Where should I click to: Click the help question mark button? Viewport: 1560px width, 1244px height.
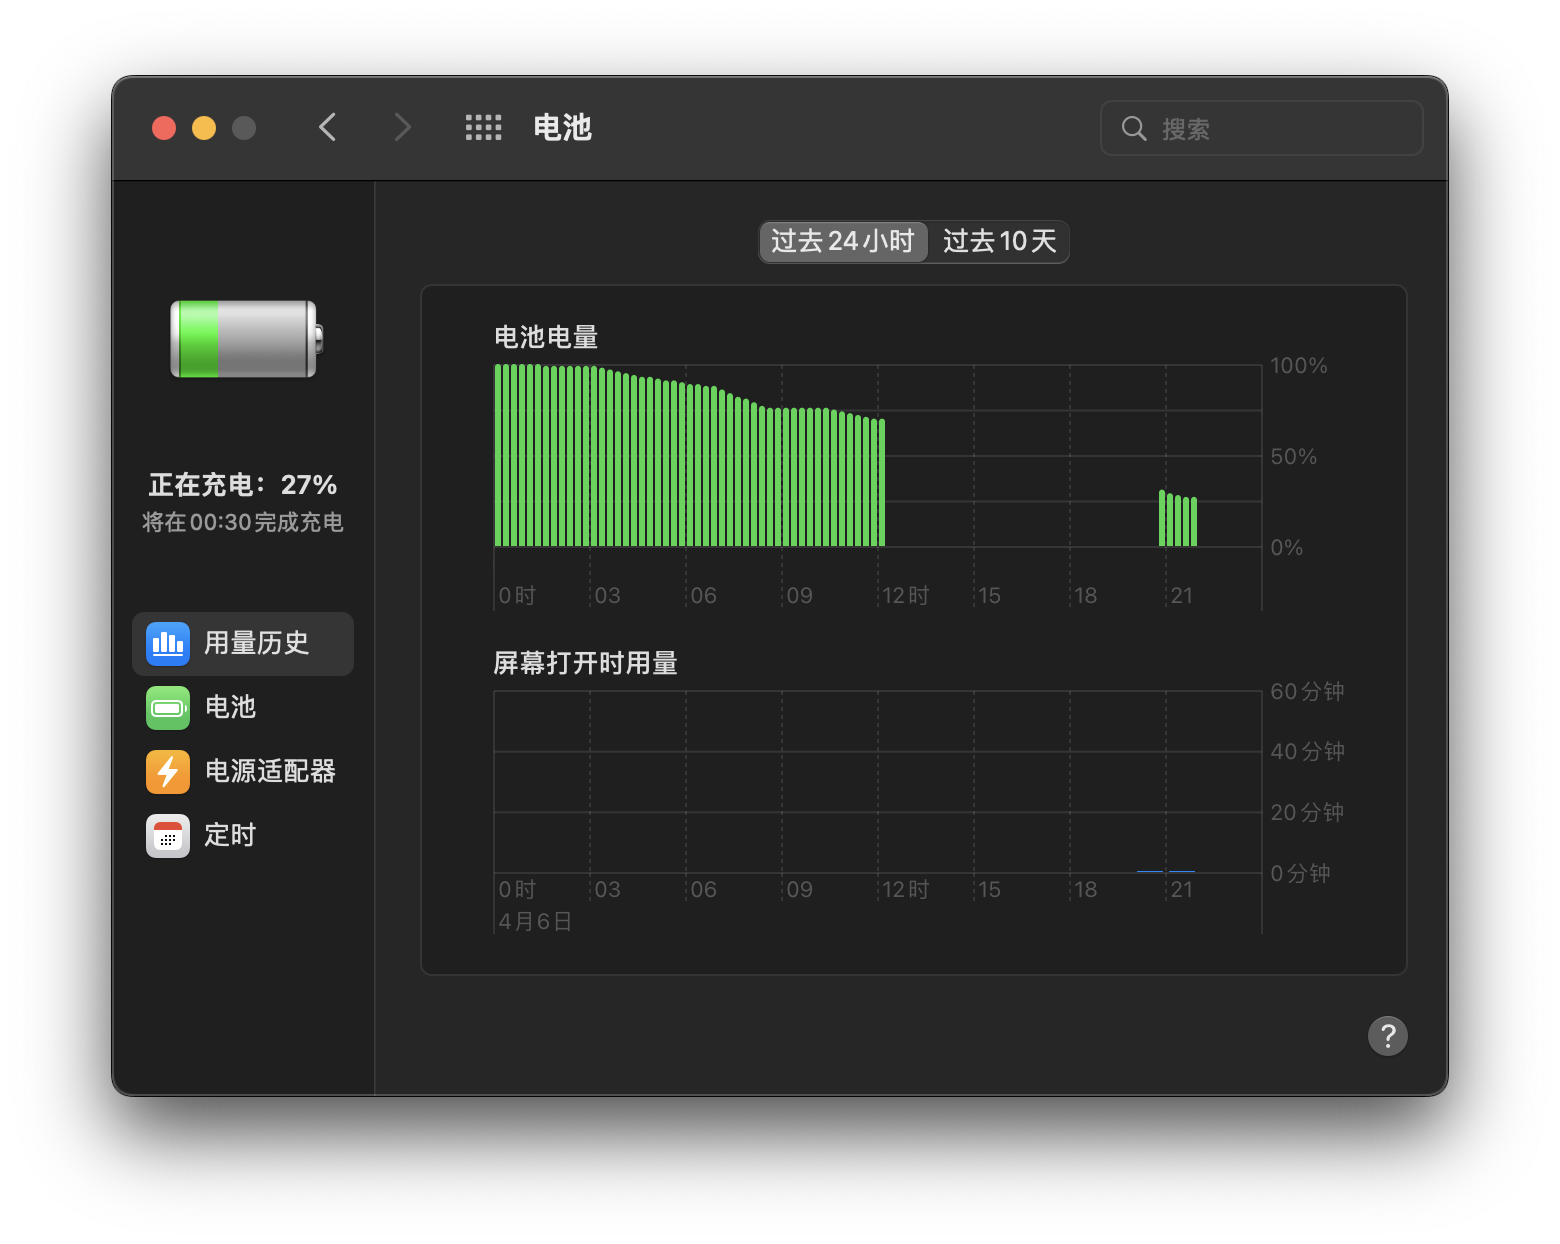1387,1036
